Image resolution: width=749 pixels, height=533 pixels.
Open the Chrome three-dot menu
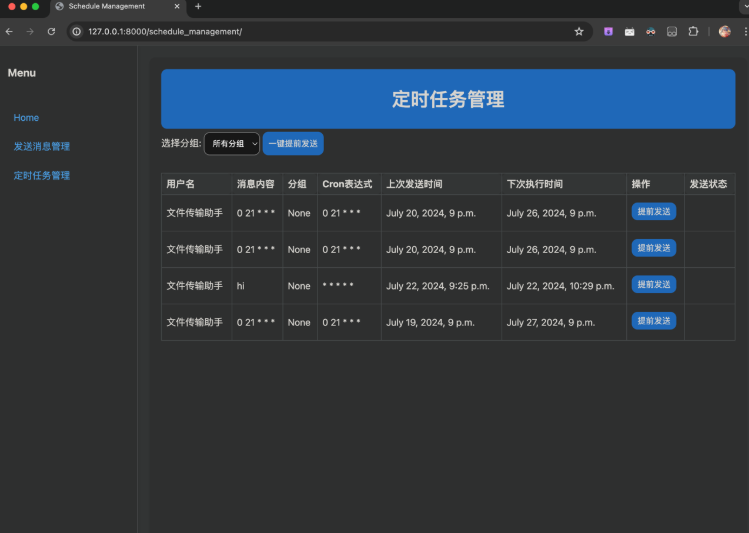[745, 32]
